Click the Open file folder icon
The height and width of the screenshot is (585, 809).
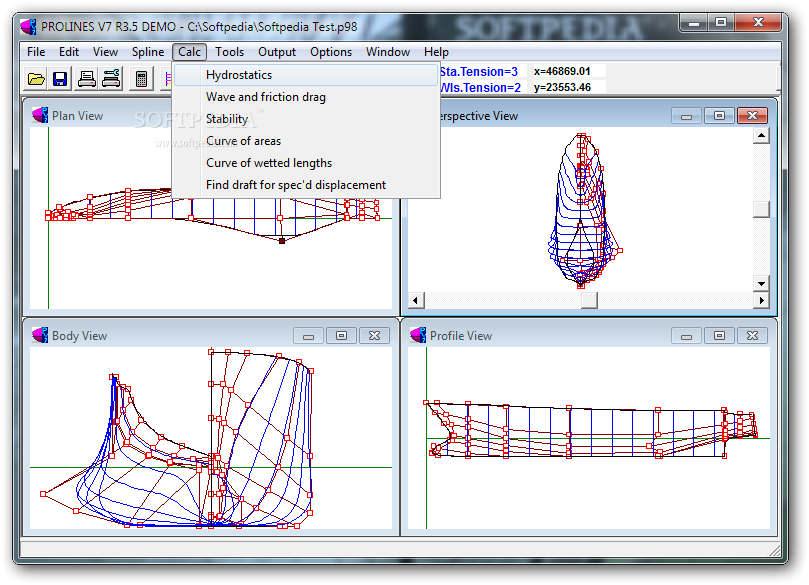click(x=36, y=79)
